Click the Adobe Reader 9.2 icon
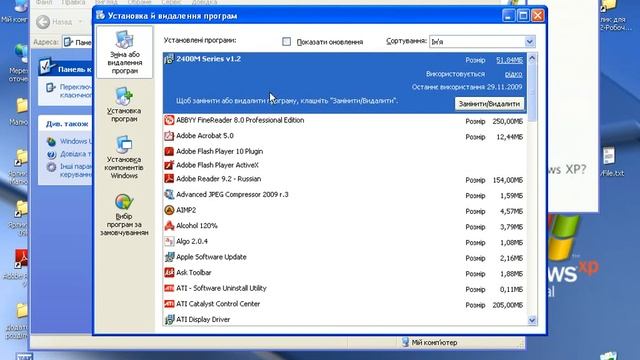 click(169, 179)
